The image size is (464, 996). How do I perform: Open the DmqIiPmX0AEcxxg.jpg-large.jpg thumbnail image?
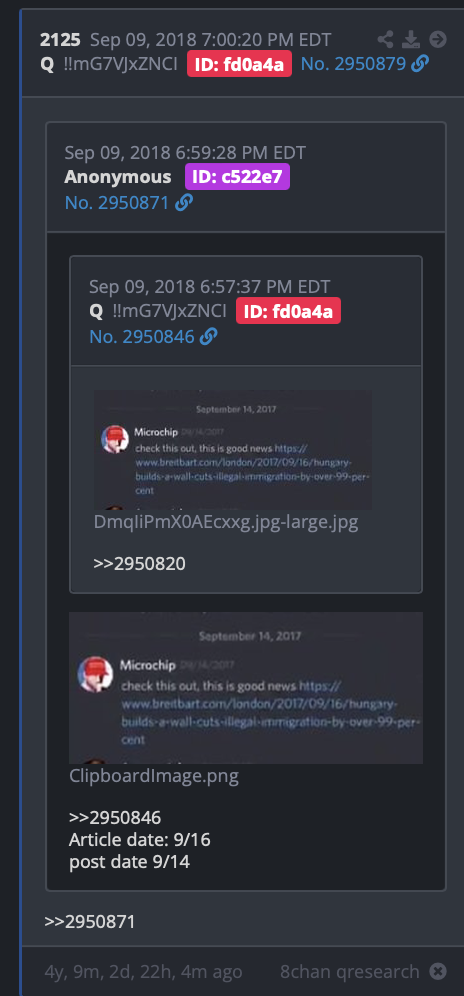coord(233,450)
